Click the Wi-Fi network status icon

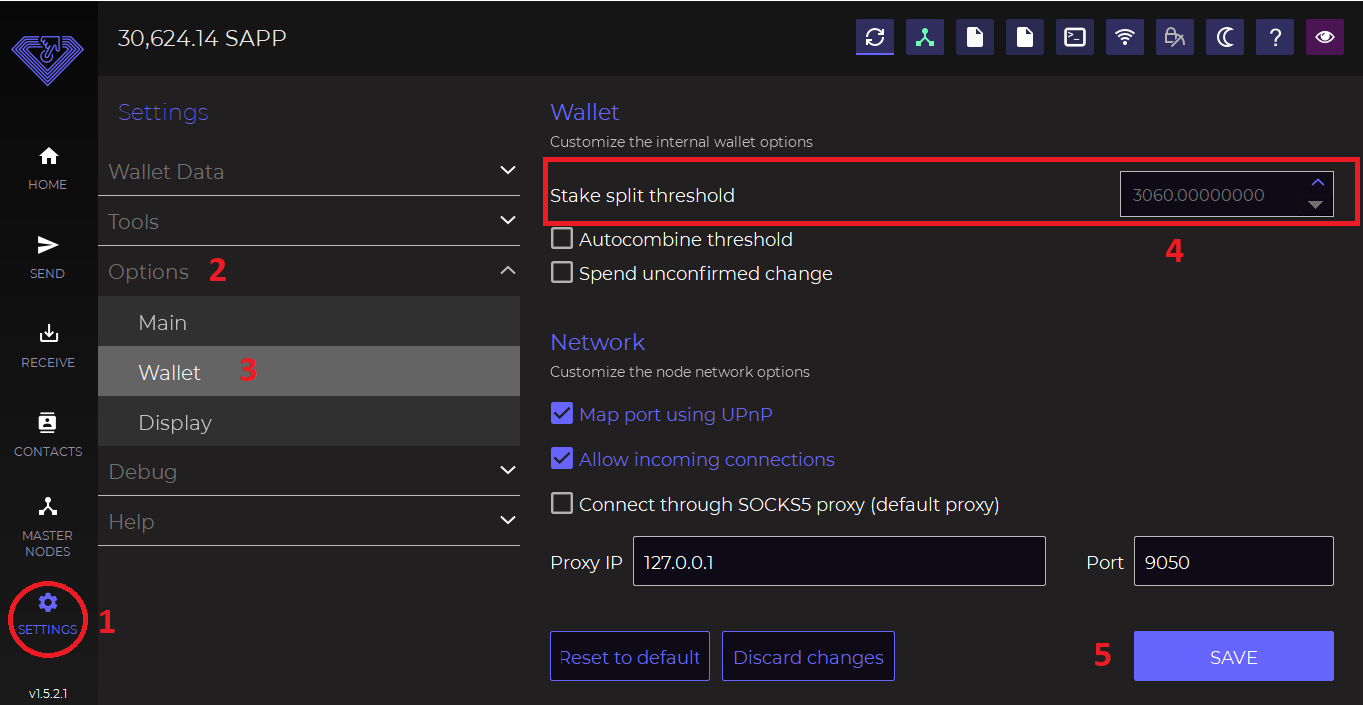[x=1125, y=38]
